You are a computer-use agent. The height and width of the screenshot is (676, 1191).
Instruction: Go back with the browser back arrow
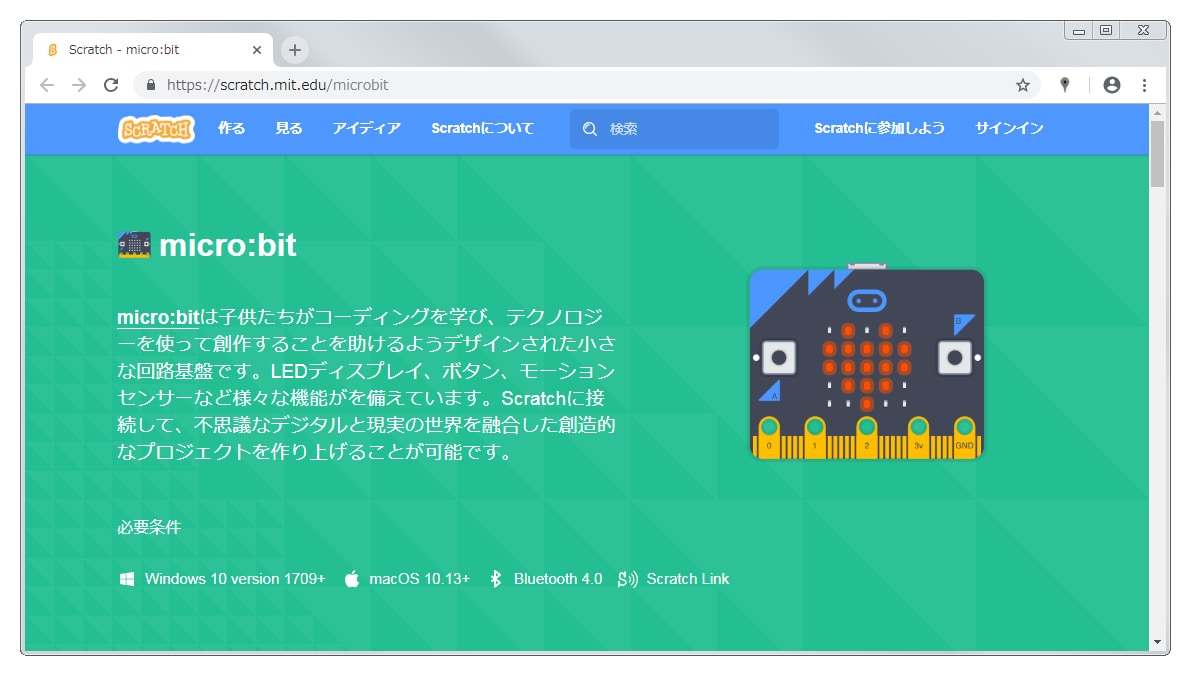pyautogui.click(x=47, y=85)
